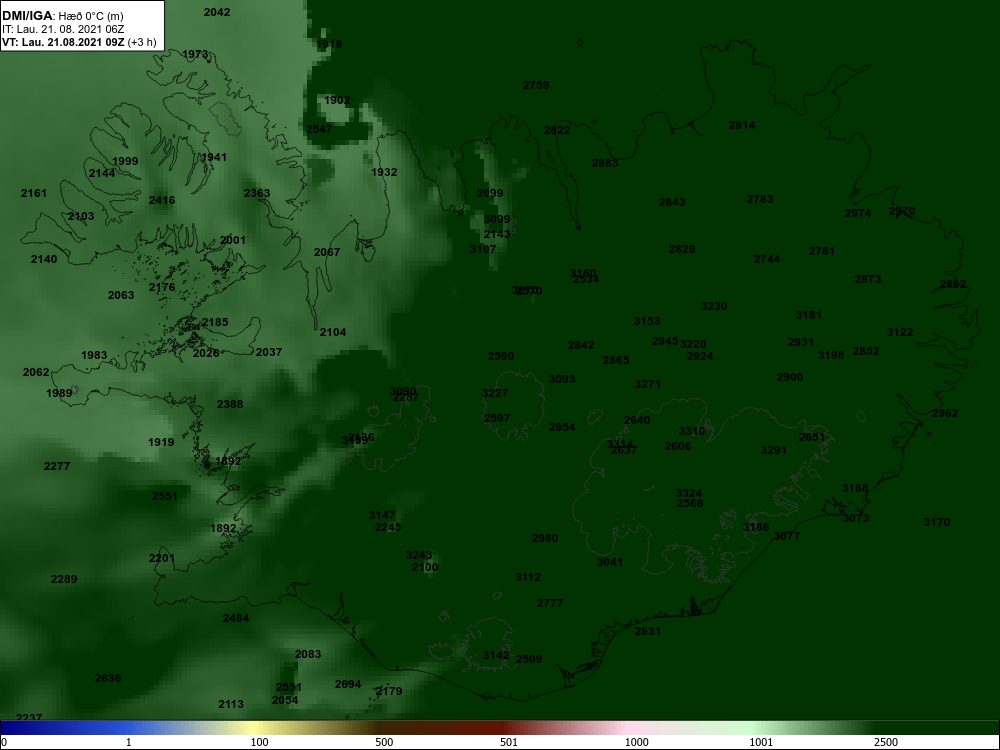
Task: Click the map value "2883"
Action: coord(605,163)
